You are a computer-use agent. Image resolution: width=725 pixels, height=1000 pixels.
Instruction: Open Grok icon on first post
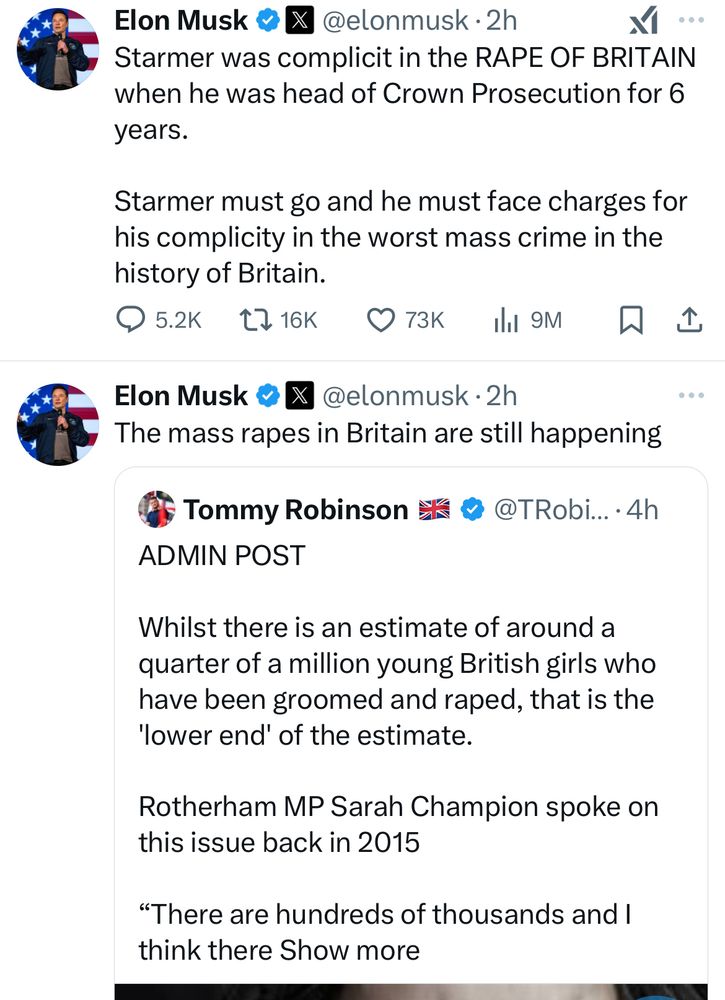click(x=641, y=20)
